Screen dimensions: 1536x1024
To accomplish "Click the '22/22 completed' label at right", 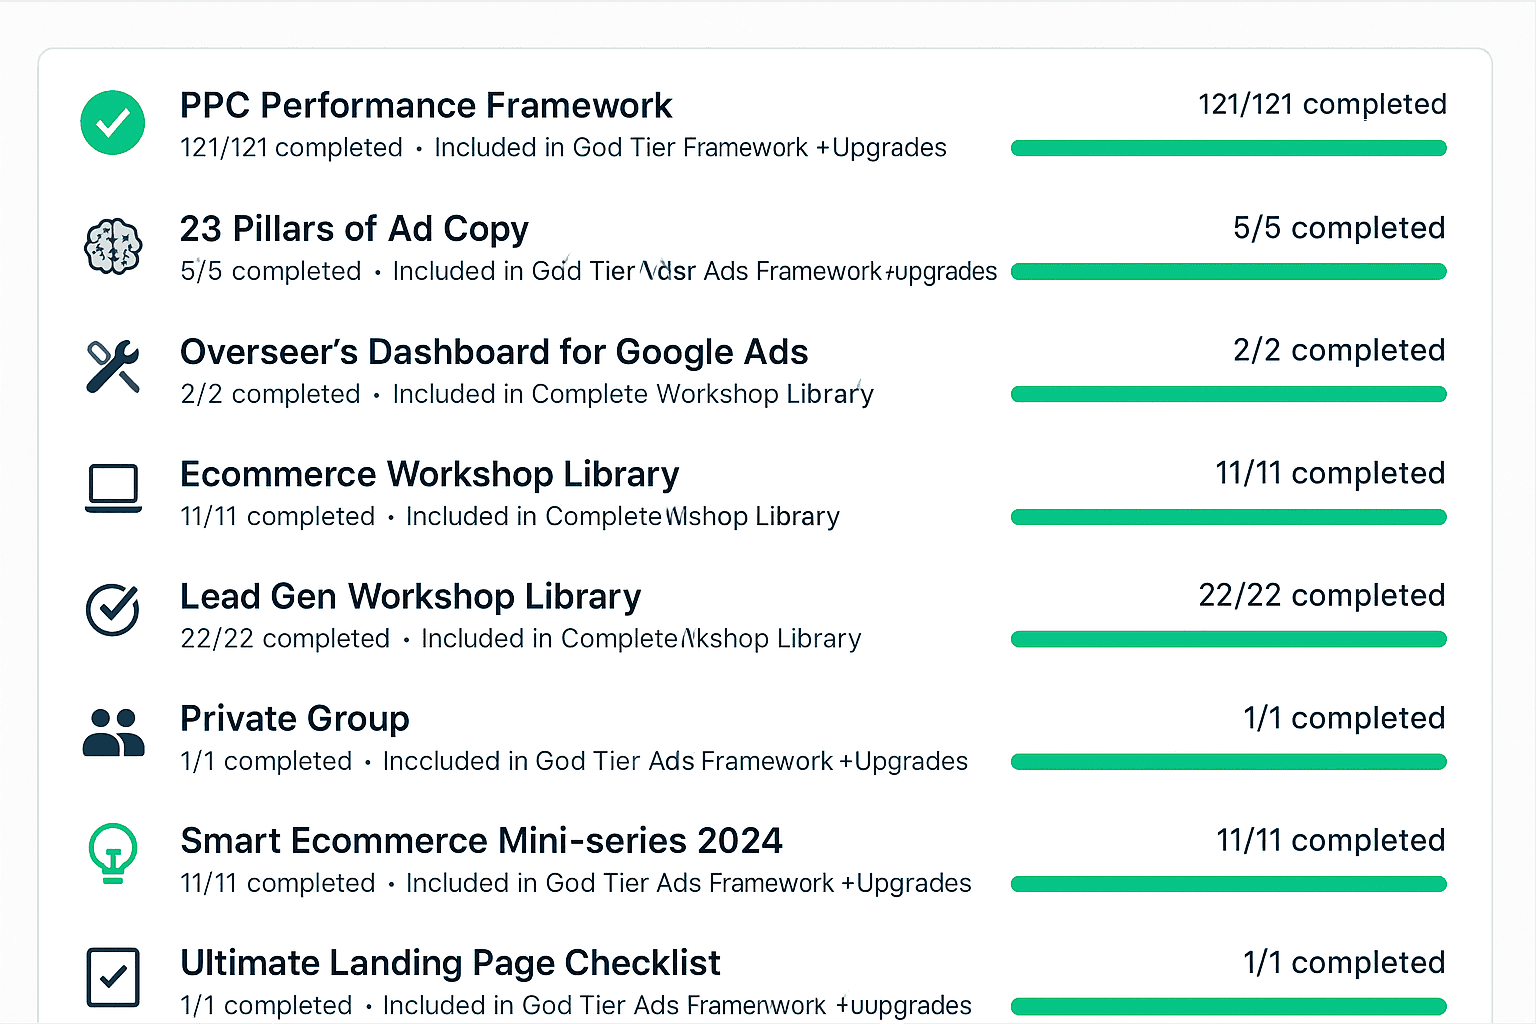I will click(x=1322, y=595).
